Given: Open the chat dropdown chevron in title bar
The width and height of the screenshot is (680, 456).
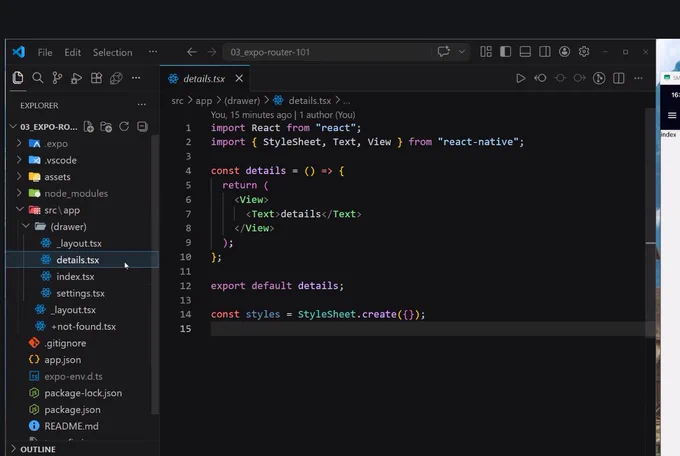Looking at the screenshot, I should (x=462, y=52).
